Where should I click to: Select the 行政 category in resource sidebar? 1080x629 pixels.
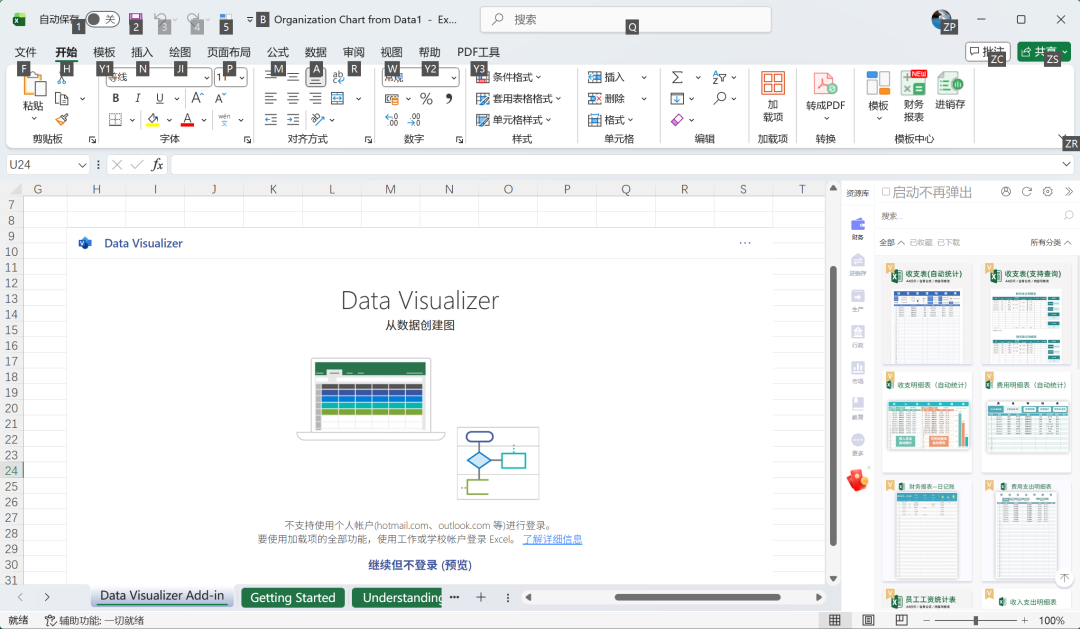pyautogui.click(x=858, y=336)
